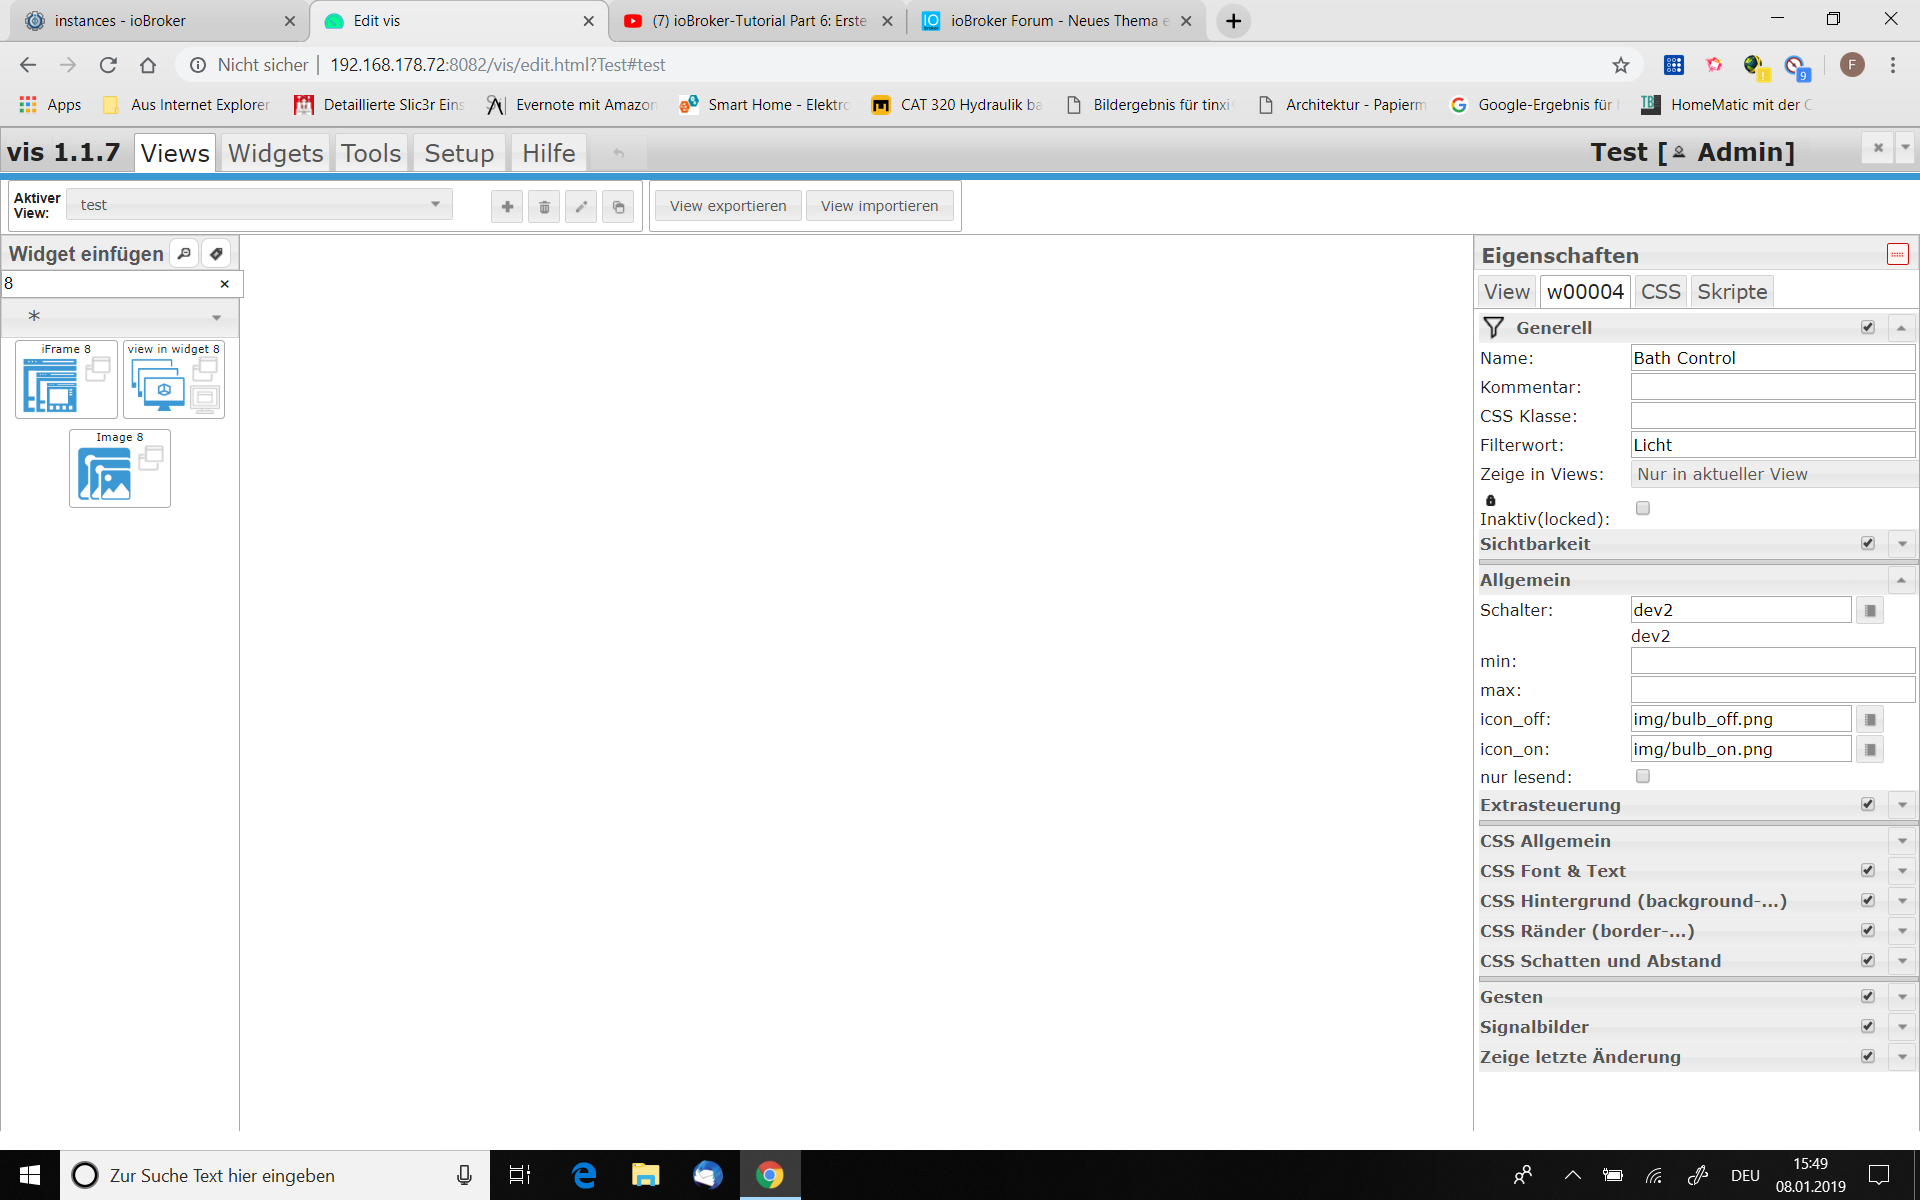This screenshot has width=1920, height=1200.
Task: Rename the view using pencil icon
Action: click(x=581, y=207)
